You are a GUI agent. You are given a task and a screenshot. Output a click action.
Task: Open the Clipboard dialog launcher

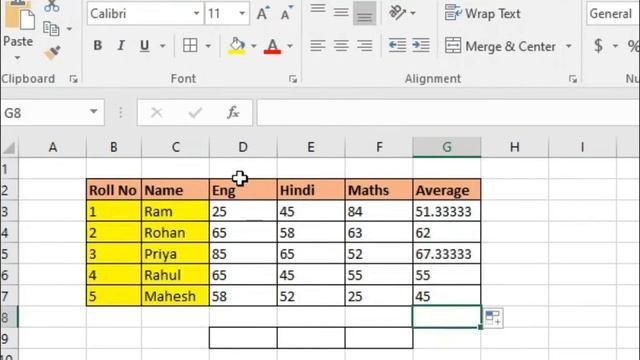point(73,79)
